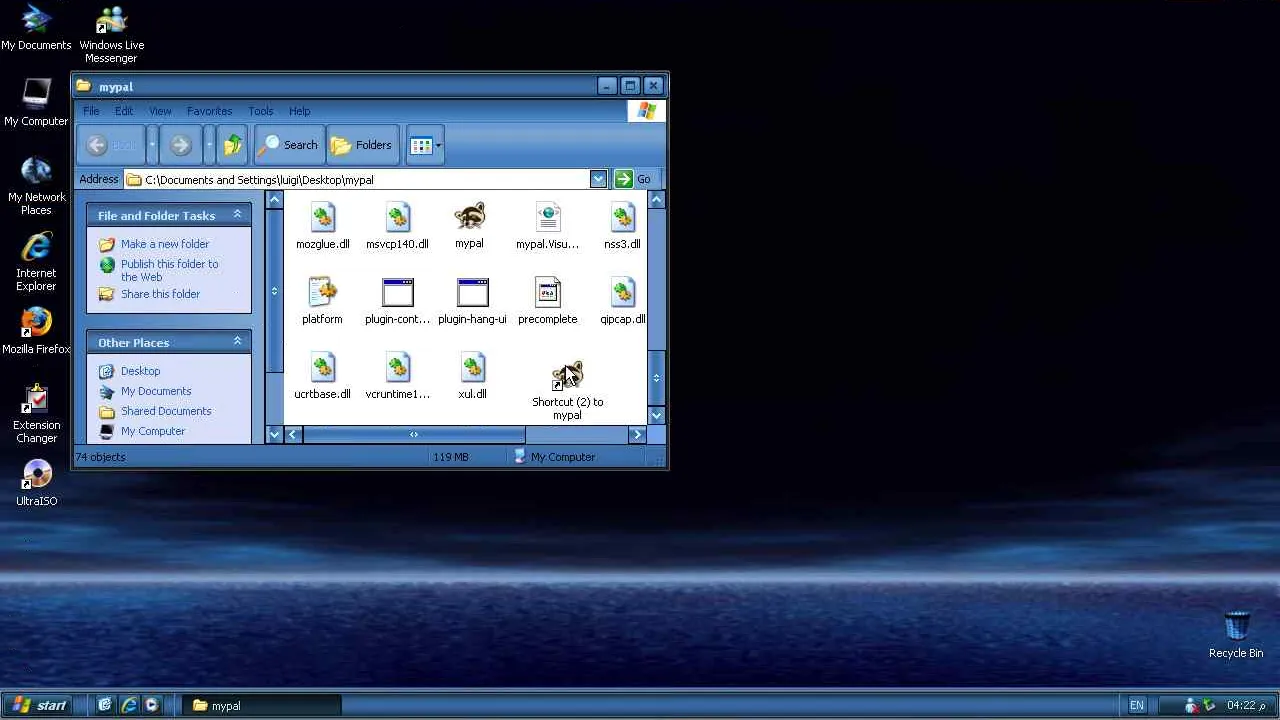Open the Back button history dropdown
The width and height of the screenshot is (1280, 720).
tap(152, 145)
